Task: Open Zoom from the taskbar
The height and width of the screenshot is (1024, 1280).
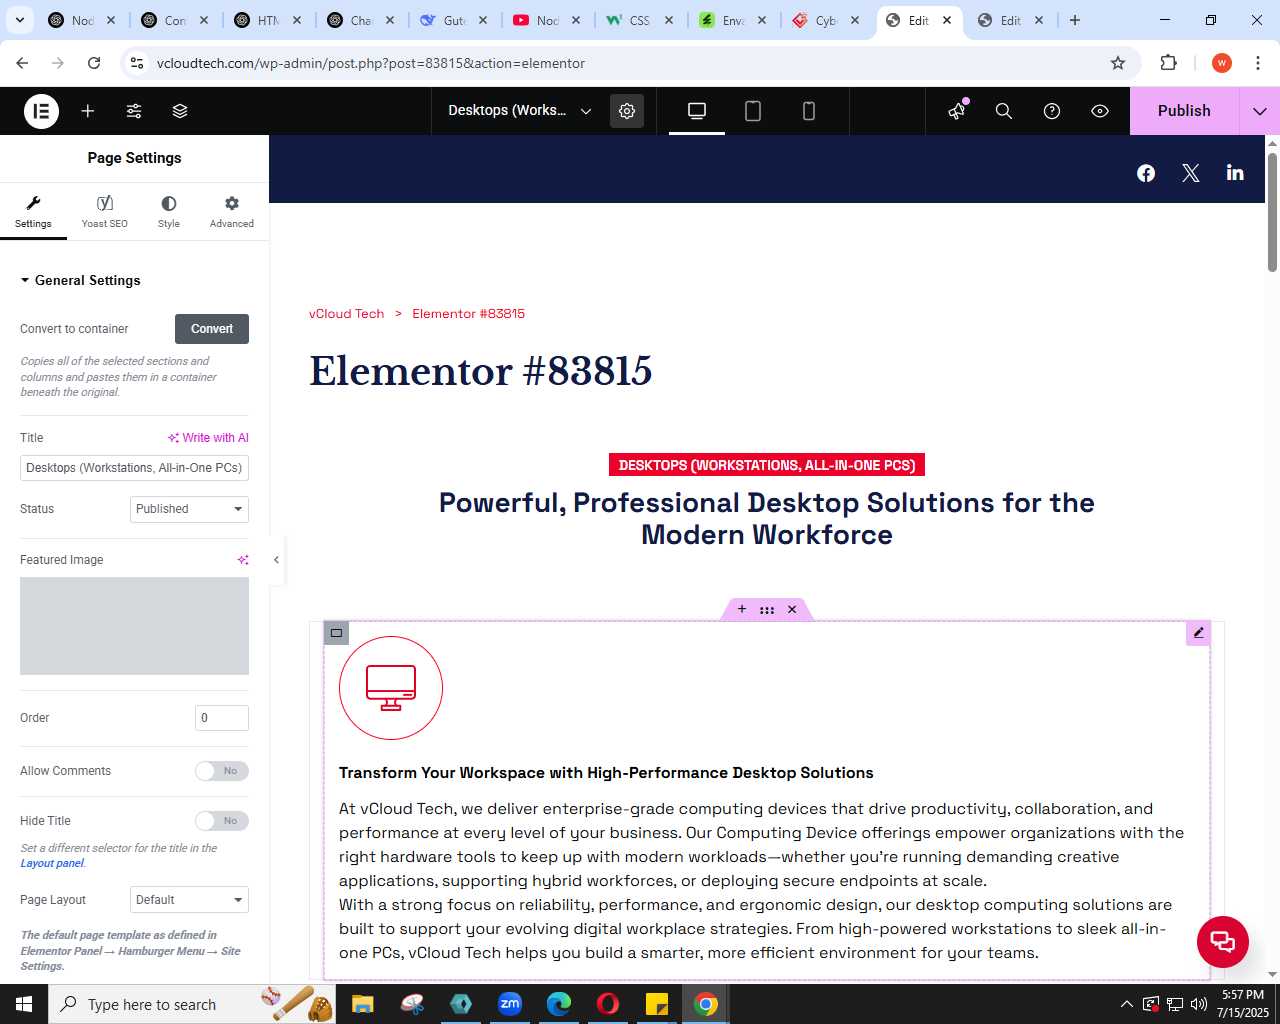Action: click(x=510, y=1004)
